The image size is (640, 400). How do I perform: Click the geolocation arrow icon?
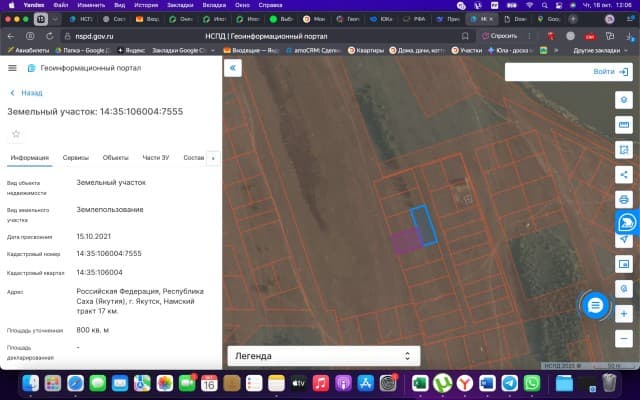coord(624,240)
